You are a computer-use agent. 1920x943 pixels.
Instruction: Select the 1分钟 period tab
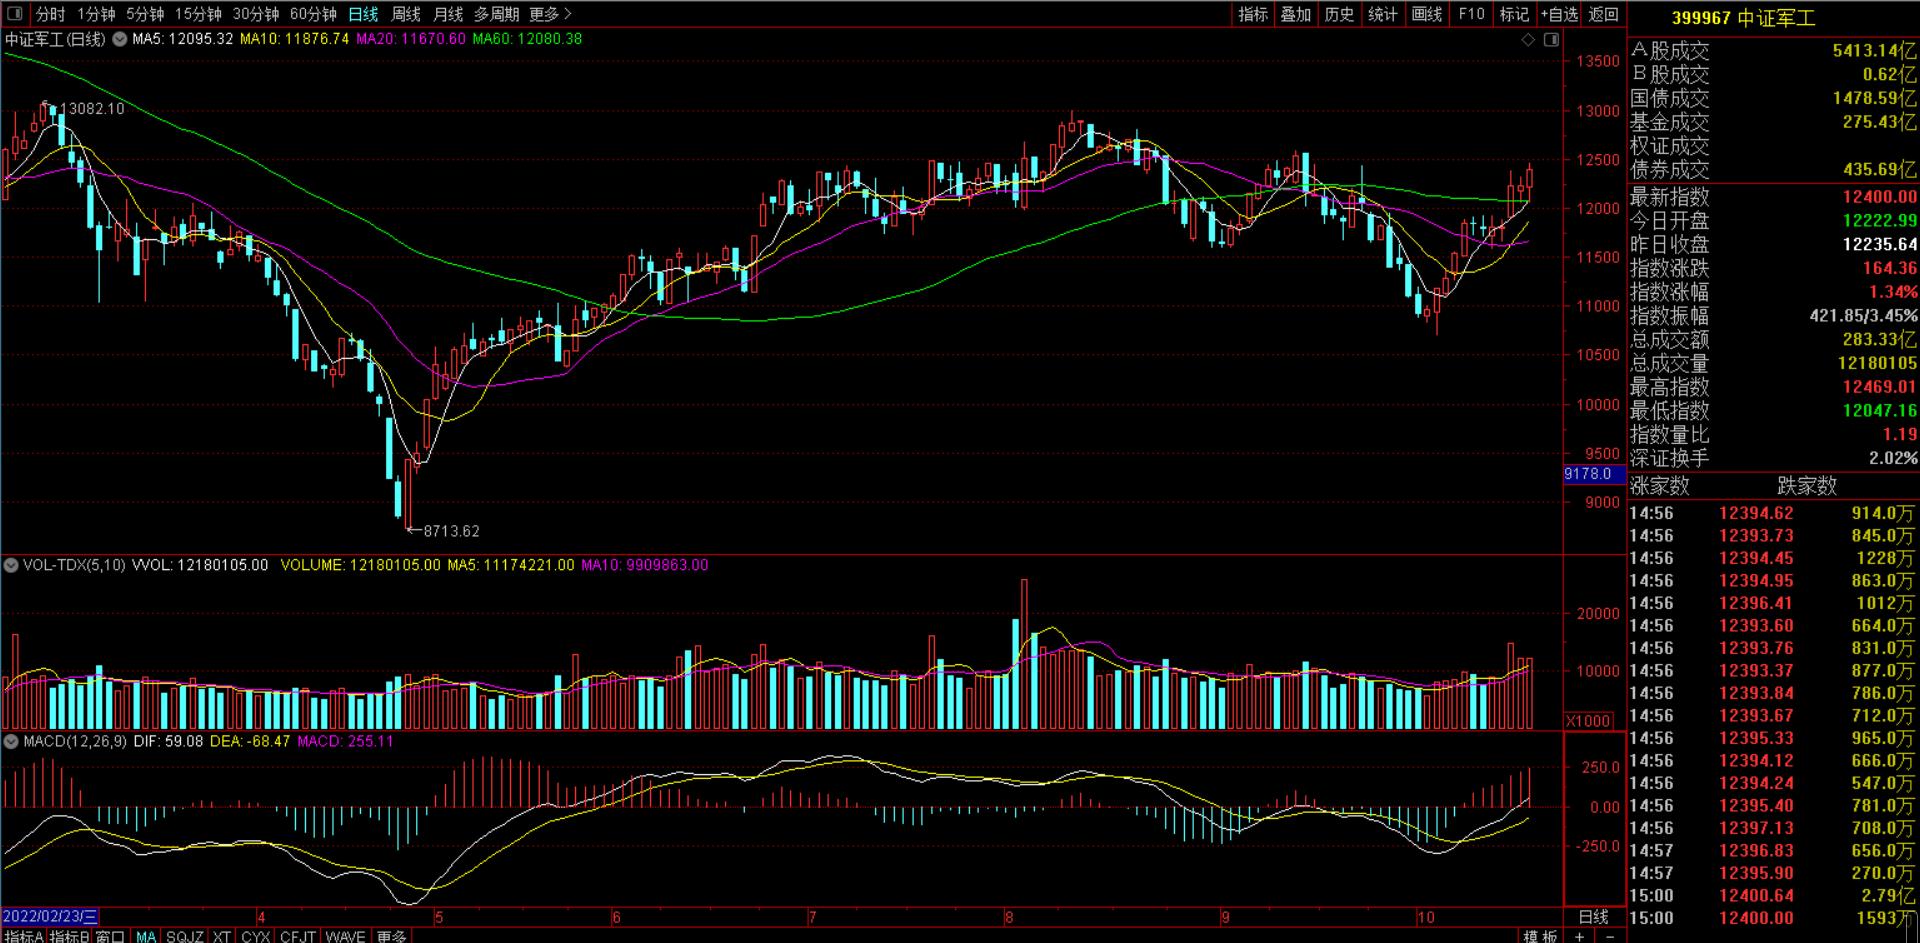click(96, 14)
